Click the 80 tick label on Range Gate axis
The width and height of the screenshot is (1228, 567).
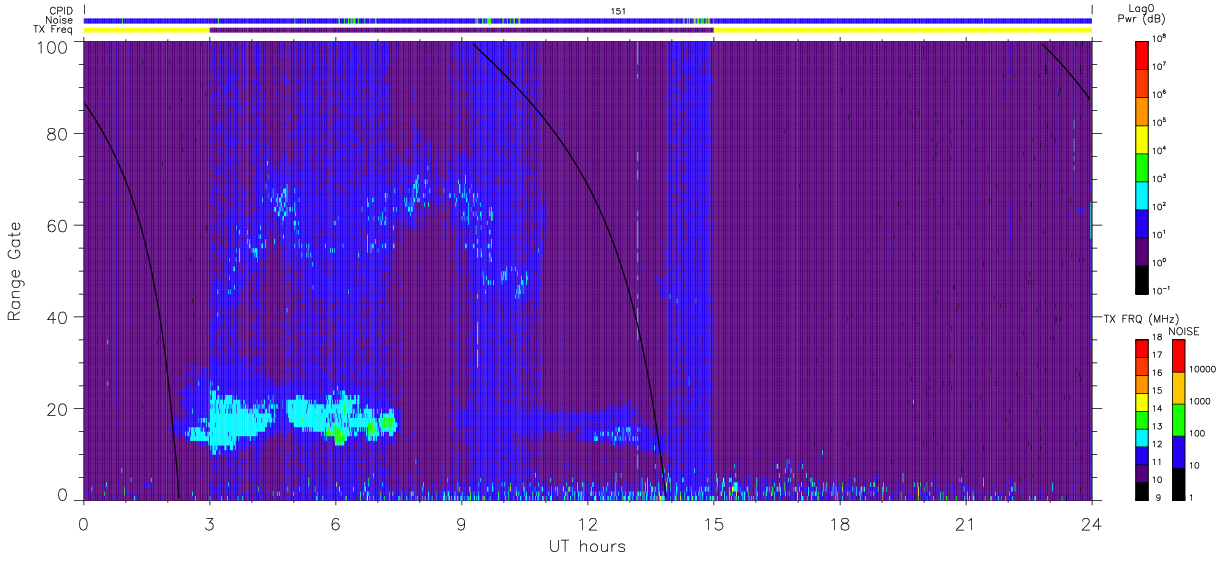point(58,134)
